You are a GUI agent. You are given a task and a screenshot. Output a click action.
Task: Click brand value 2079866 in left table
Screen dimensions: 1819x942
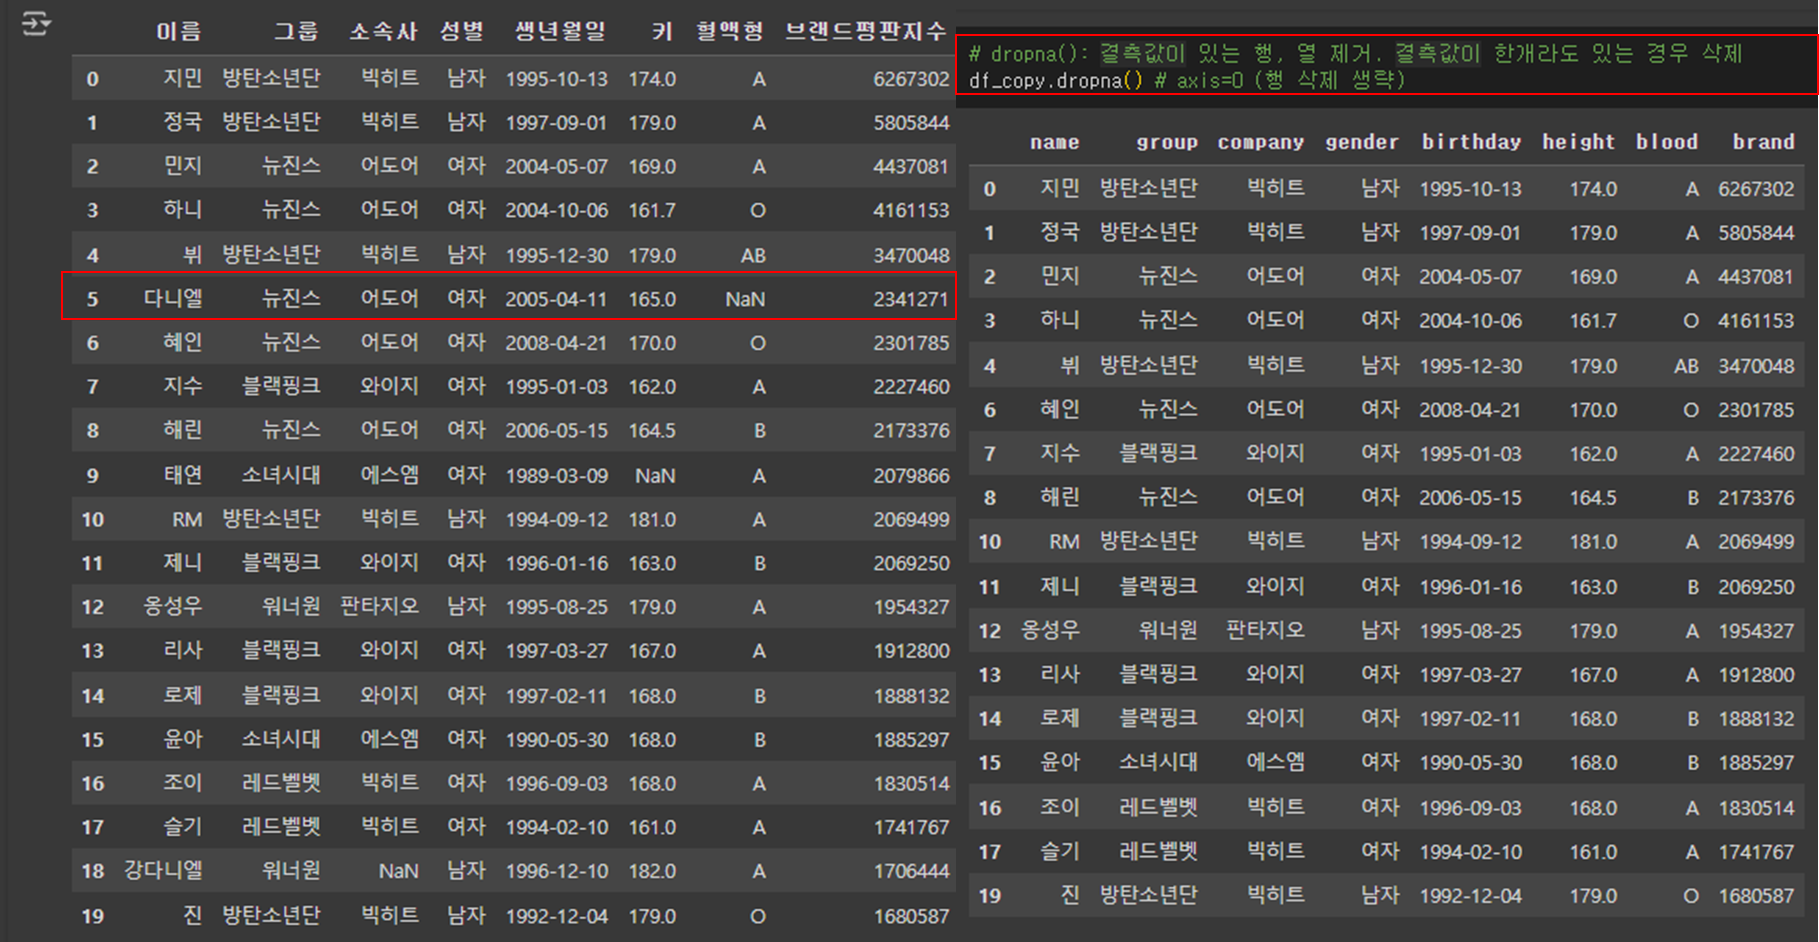tap(911, 476)
